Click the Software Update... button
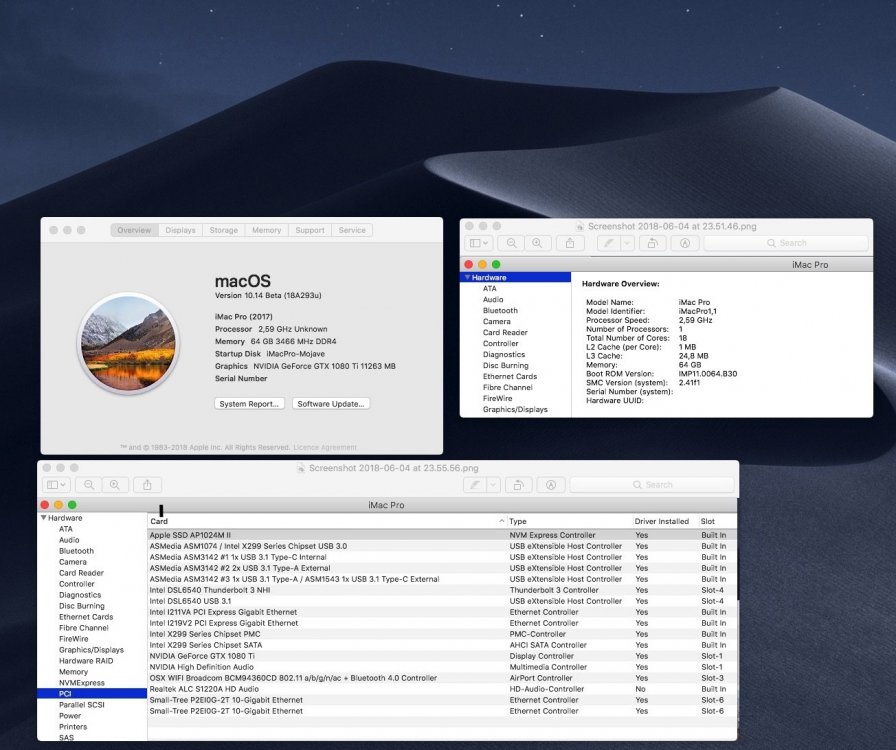Image resolution: width=896 pixels, height=750 pixels. point(331,404)
